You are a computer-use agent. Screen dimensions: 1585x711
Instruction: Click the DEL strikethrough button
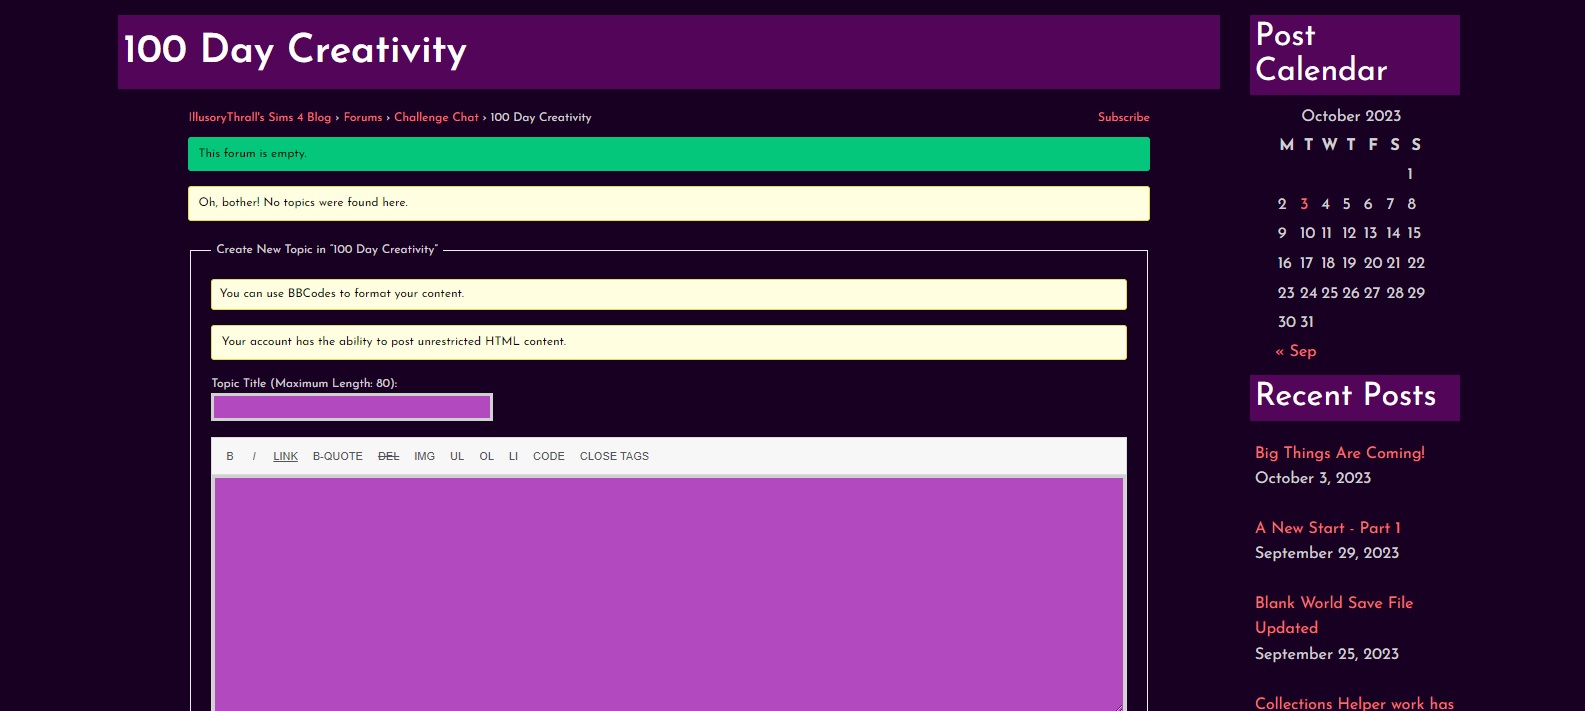click(388, 456)
